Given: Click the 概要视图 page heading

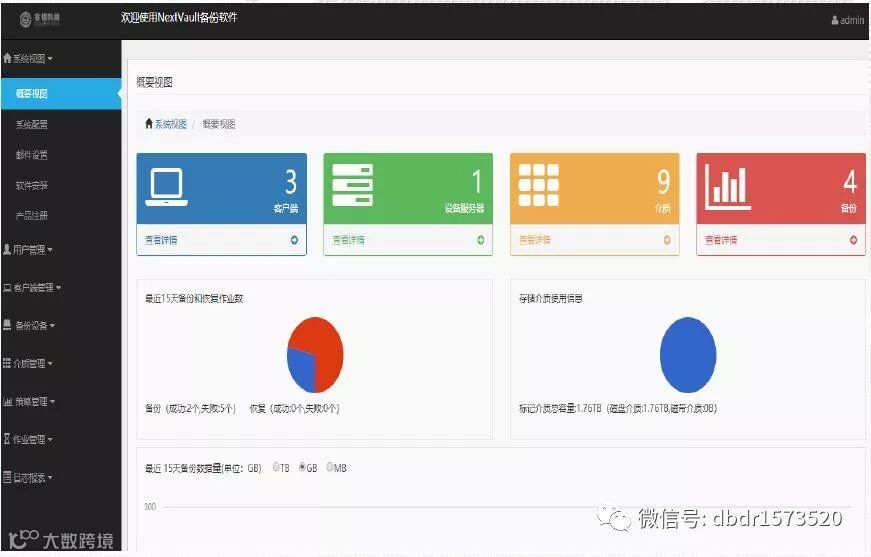Looking at the screenshot, I should [154, 82].
